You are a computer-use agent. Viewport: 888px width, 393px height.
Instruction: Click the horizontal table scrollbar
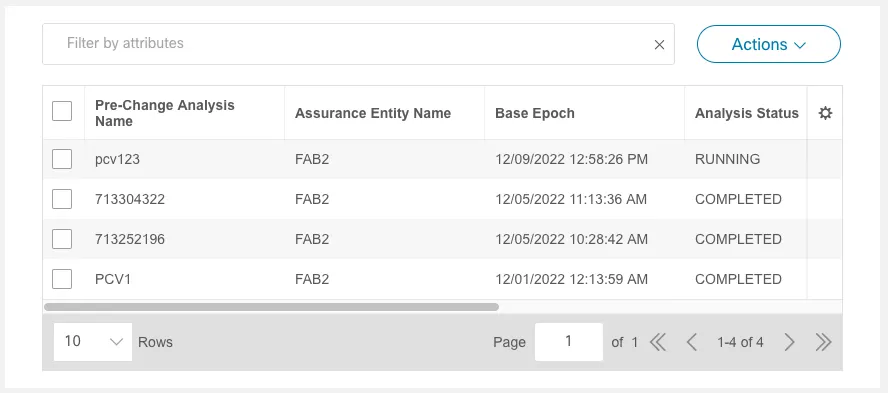(x=271, y=307)
